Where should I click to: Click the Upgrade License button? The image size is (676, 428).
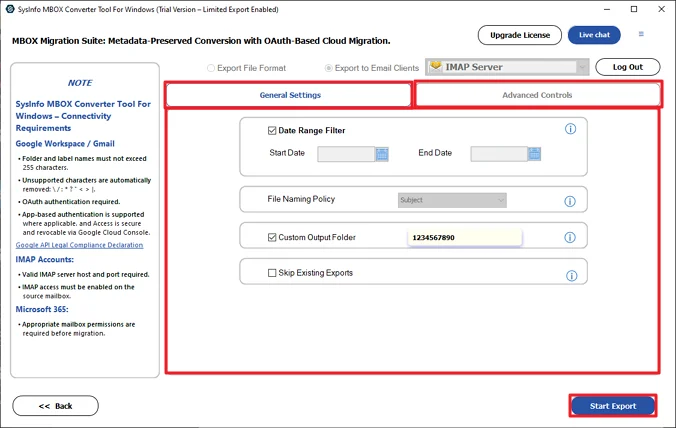(520, 35)
